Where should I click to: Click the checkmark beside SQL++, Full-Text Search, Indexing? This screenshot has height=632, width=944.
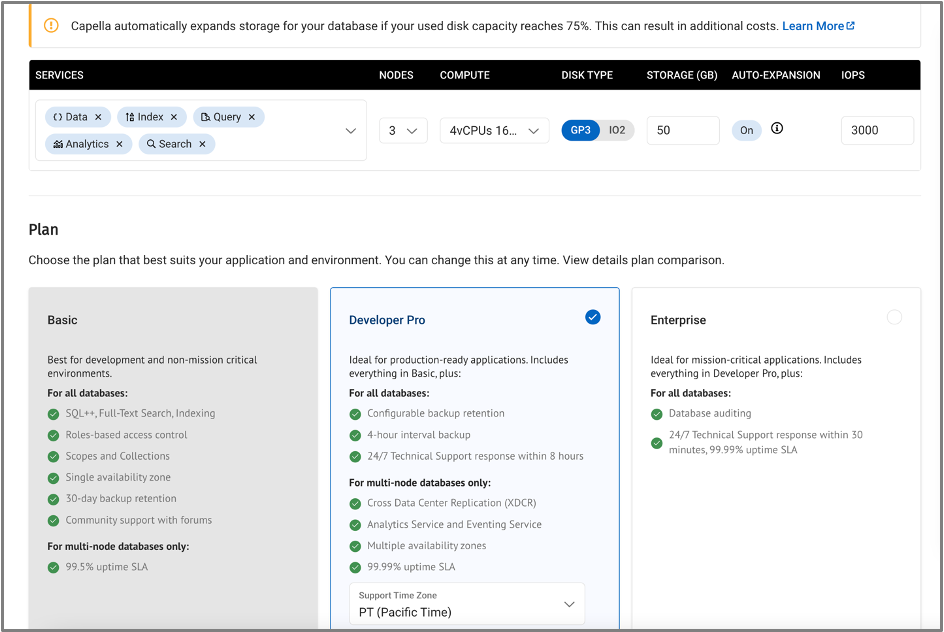coord(54,414)
